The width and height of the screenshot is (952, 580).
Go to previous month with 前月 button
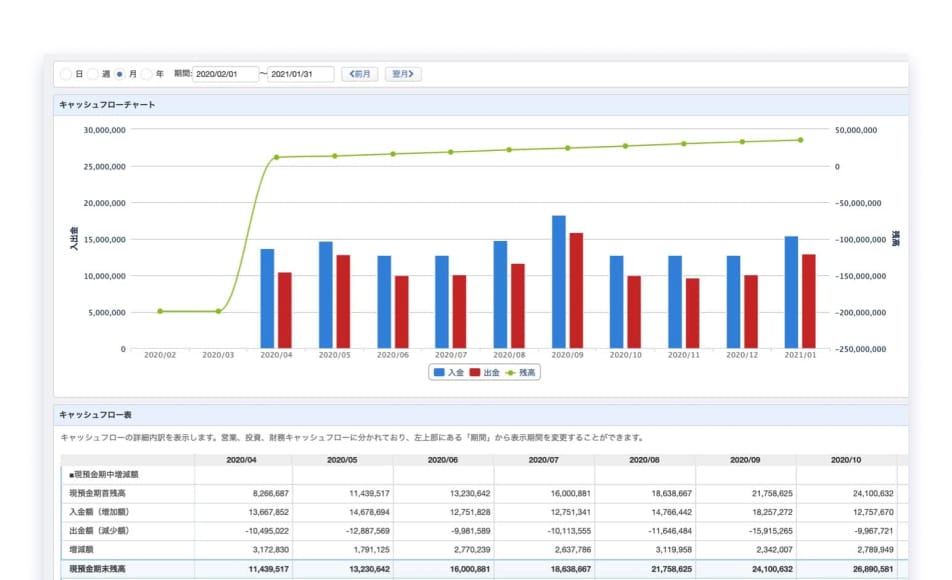(359, 74)
